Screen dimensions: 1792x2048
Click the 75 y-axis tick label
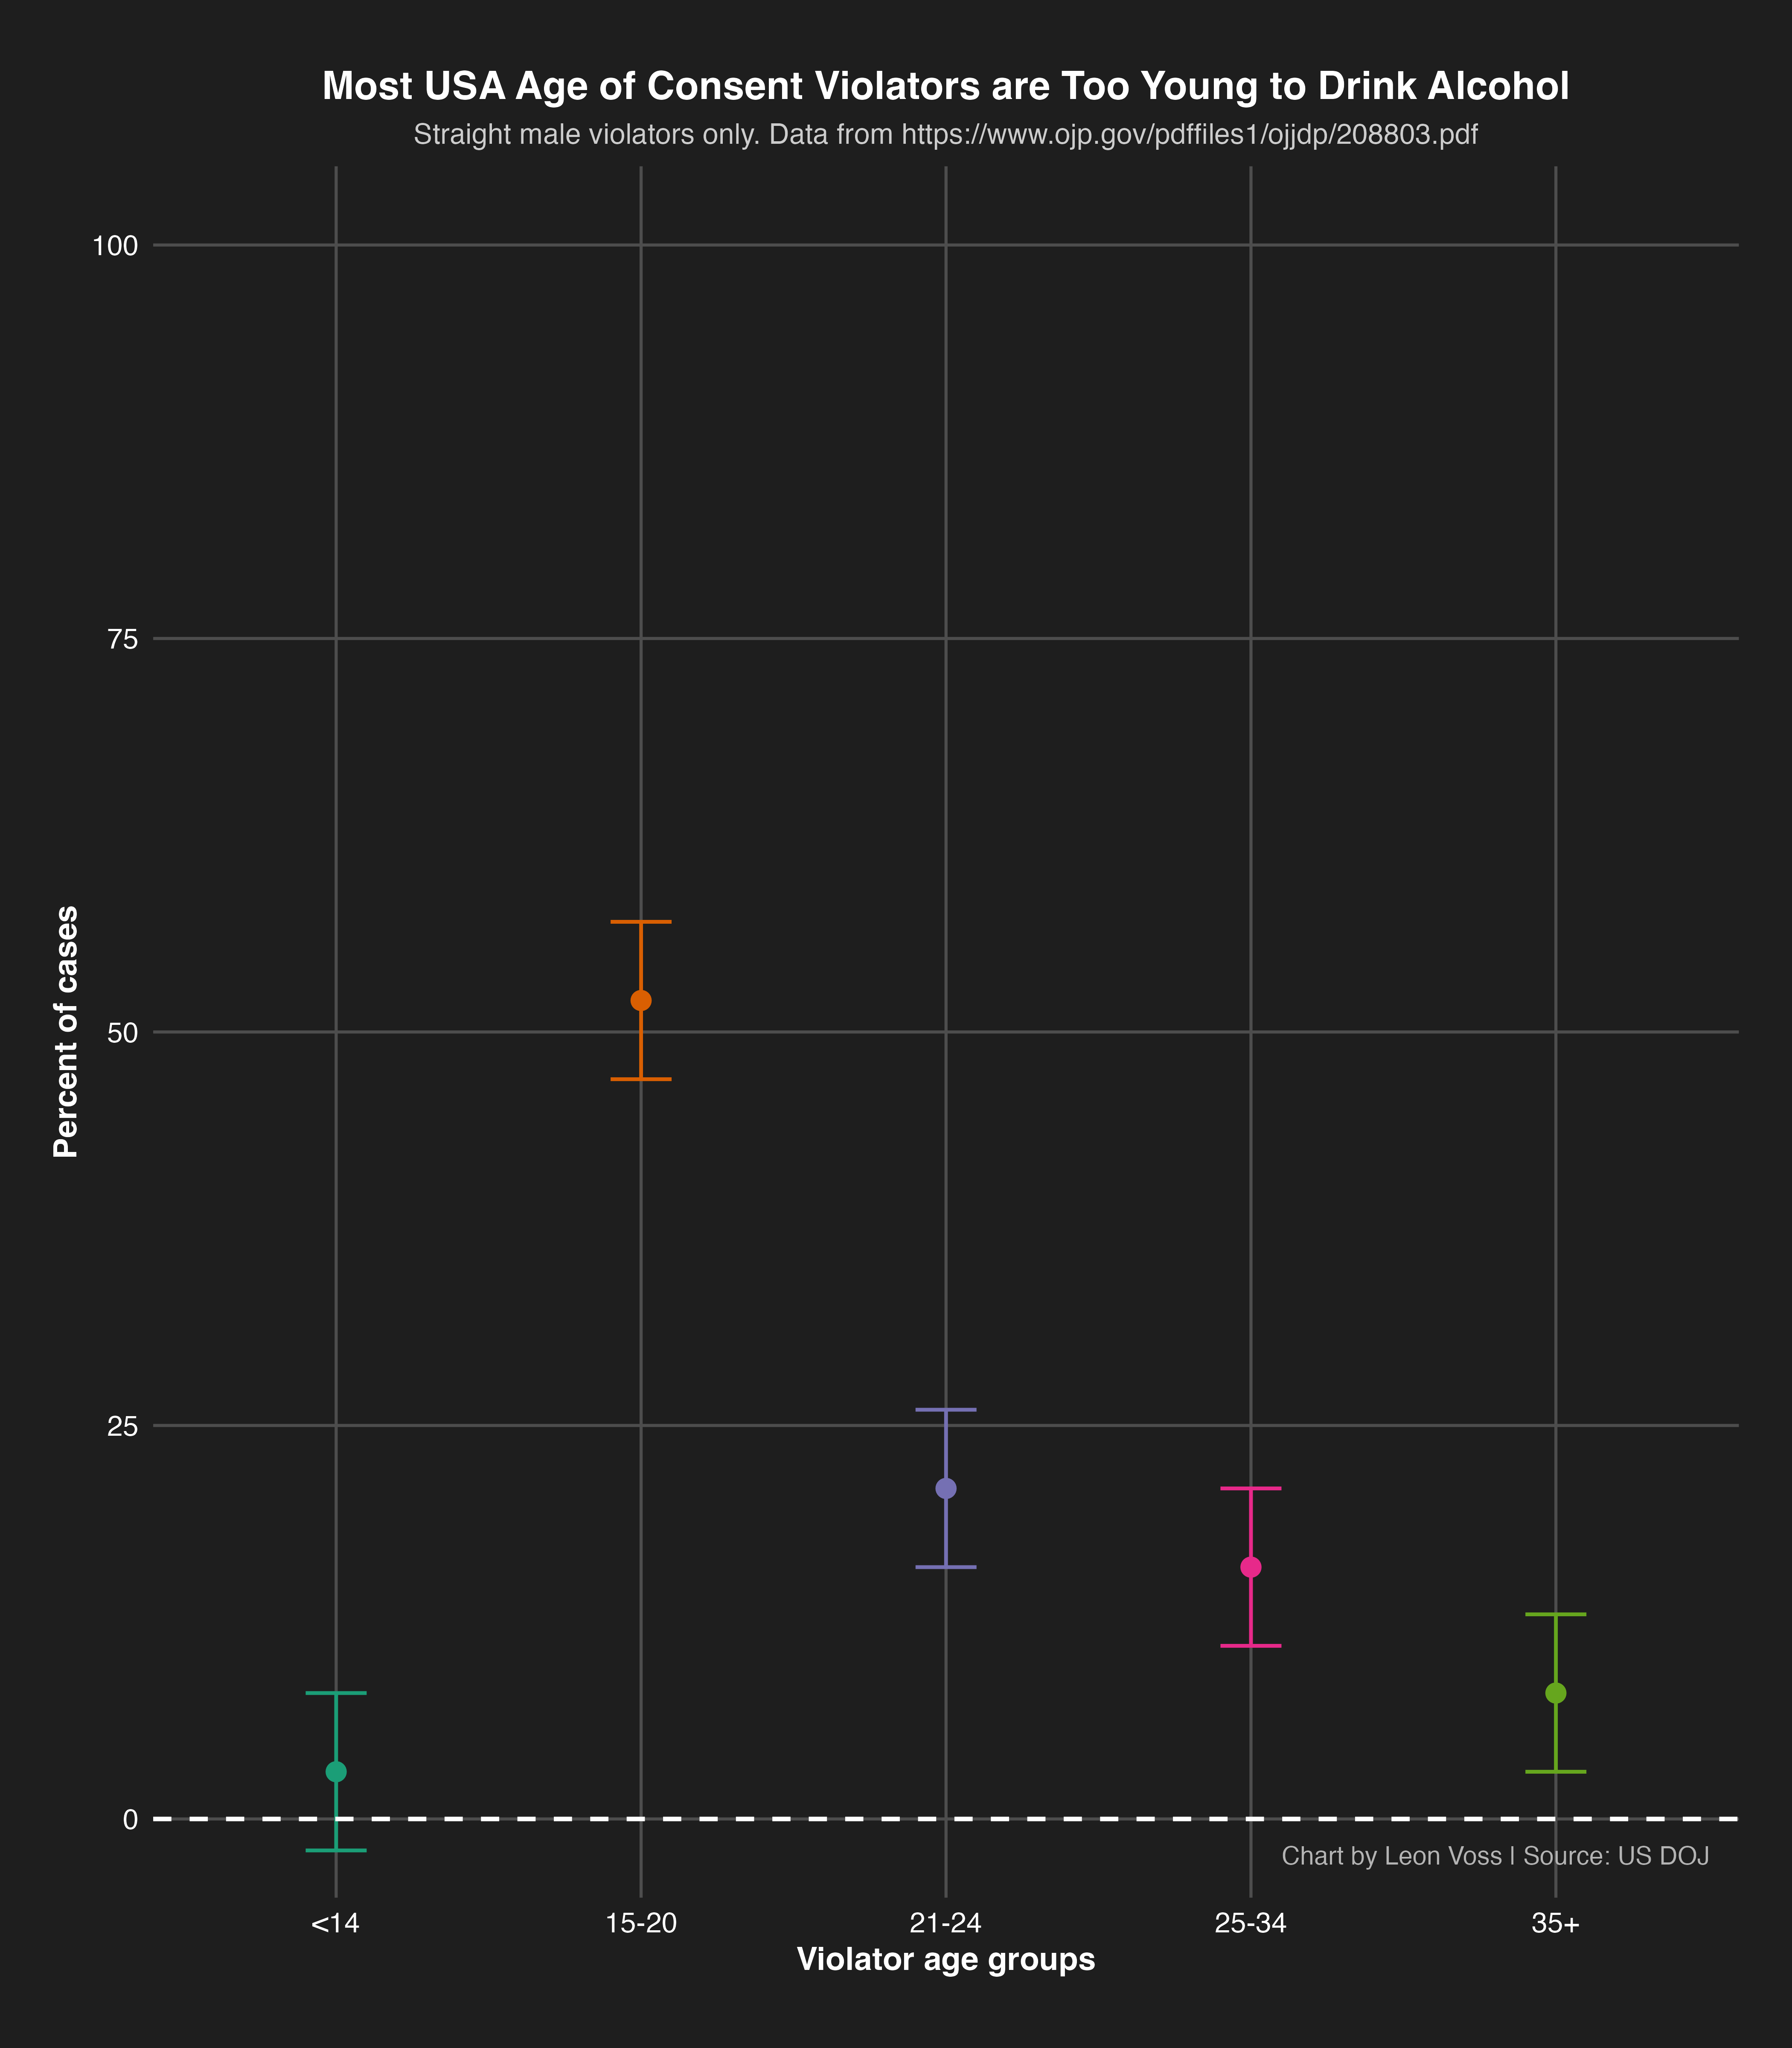(122, 639)
